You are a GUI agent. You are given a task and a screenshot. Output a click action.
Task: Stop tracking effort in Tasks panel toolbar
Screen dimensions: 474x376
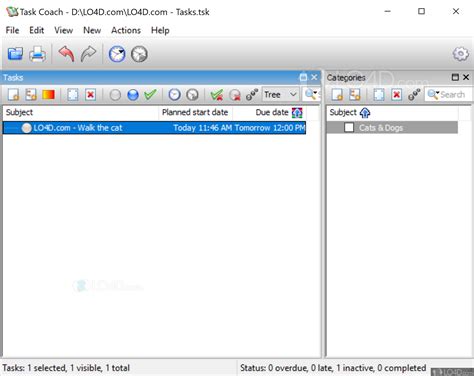click(x=192, y=95)
